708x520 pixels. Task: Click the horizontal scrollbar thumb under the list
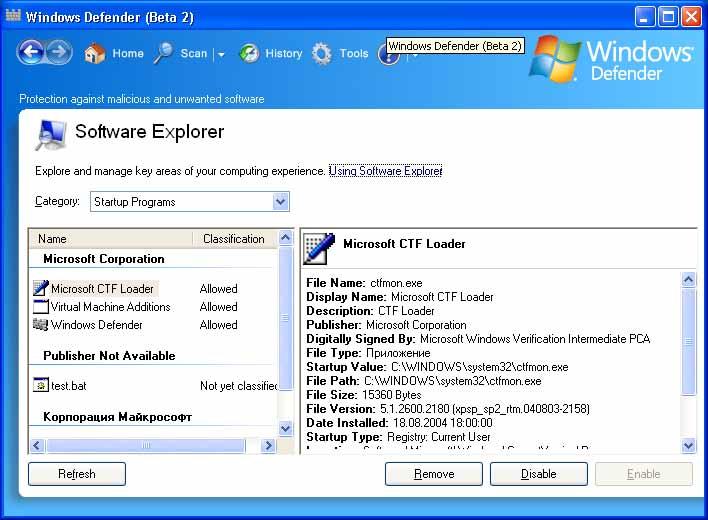146,446
